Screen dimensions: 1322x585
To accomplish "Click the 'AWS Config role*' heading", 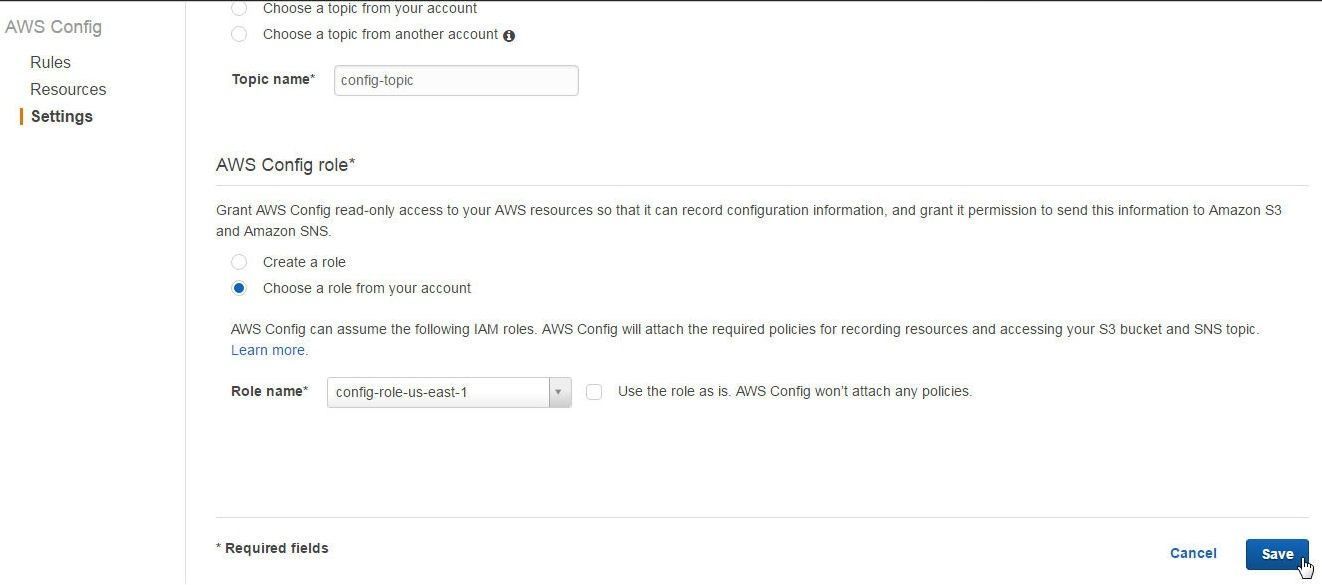I will (286, 164).
